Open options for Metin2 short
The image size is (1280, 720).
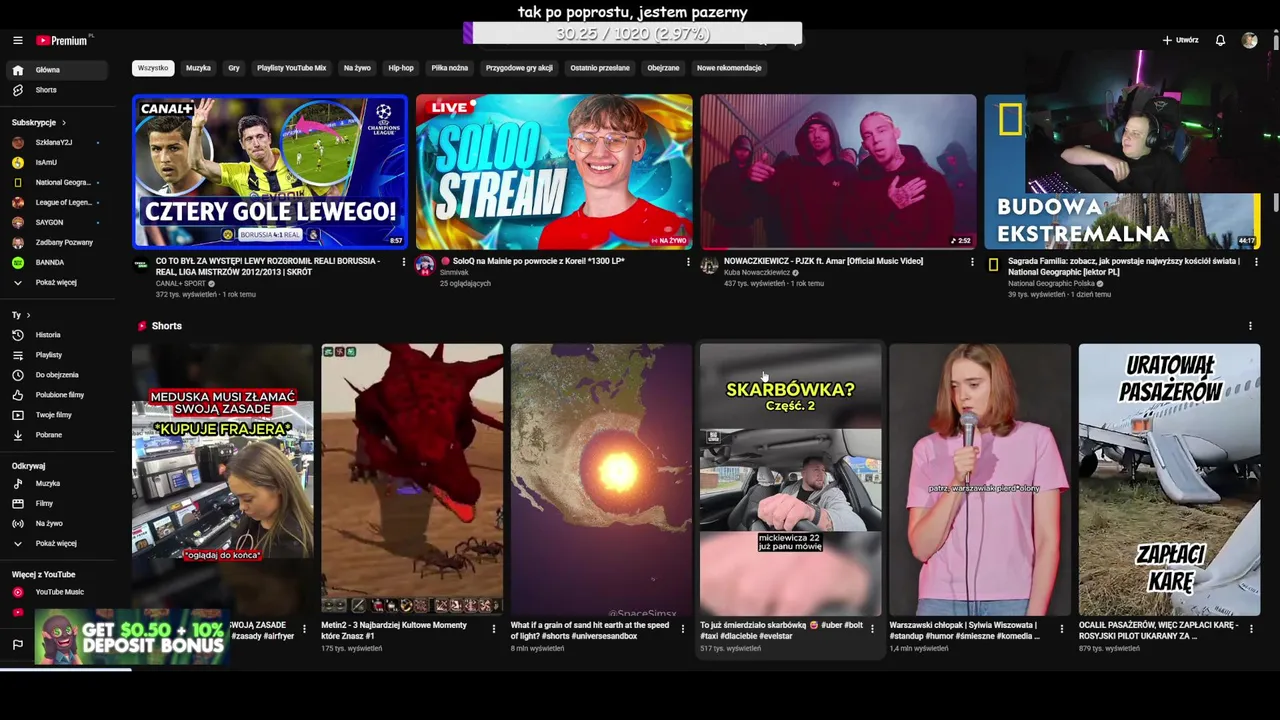coord(493,629)
